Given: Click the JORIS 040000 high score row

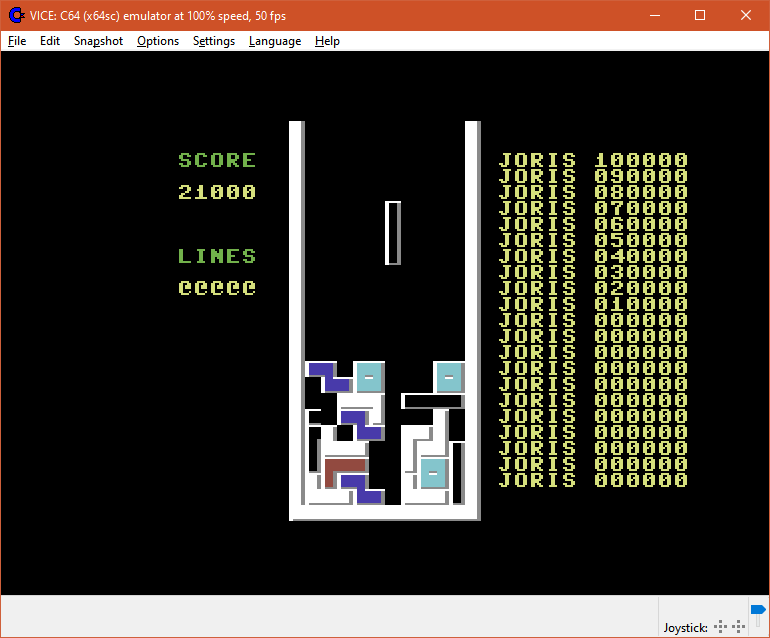Looking at the screenshot, I should pyautogui.click(x=593, y=256).
